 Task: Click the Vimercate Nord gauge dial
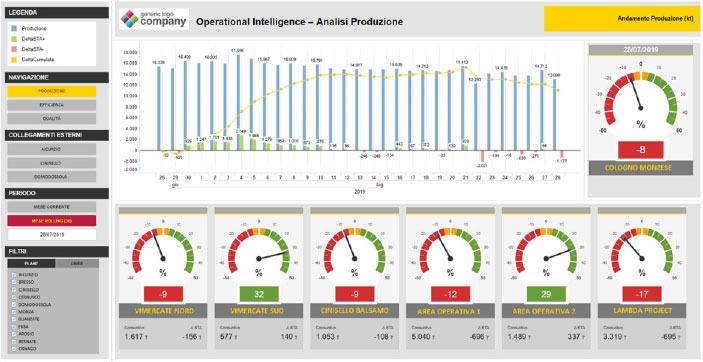[x=163, y=250]
